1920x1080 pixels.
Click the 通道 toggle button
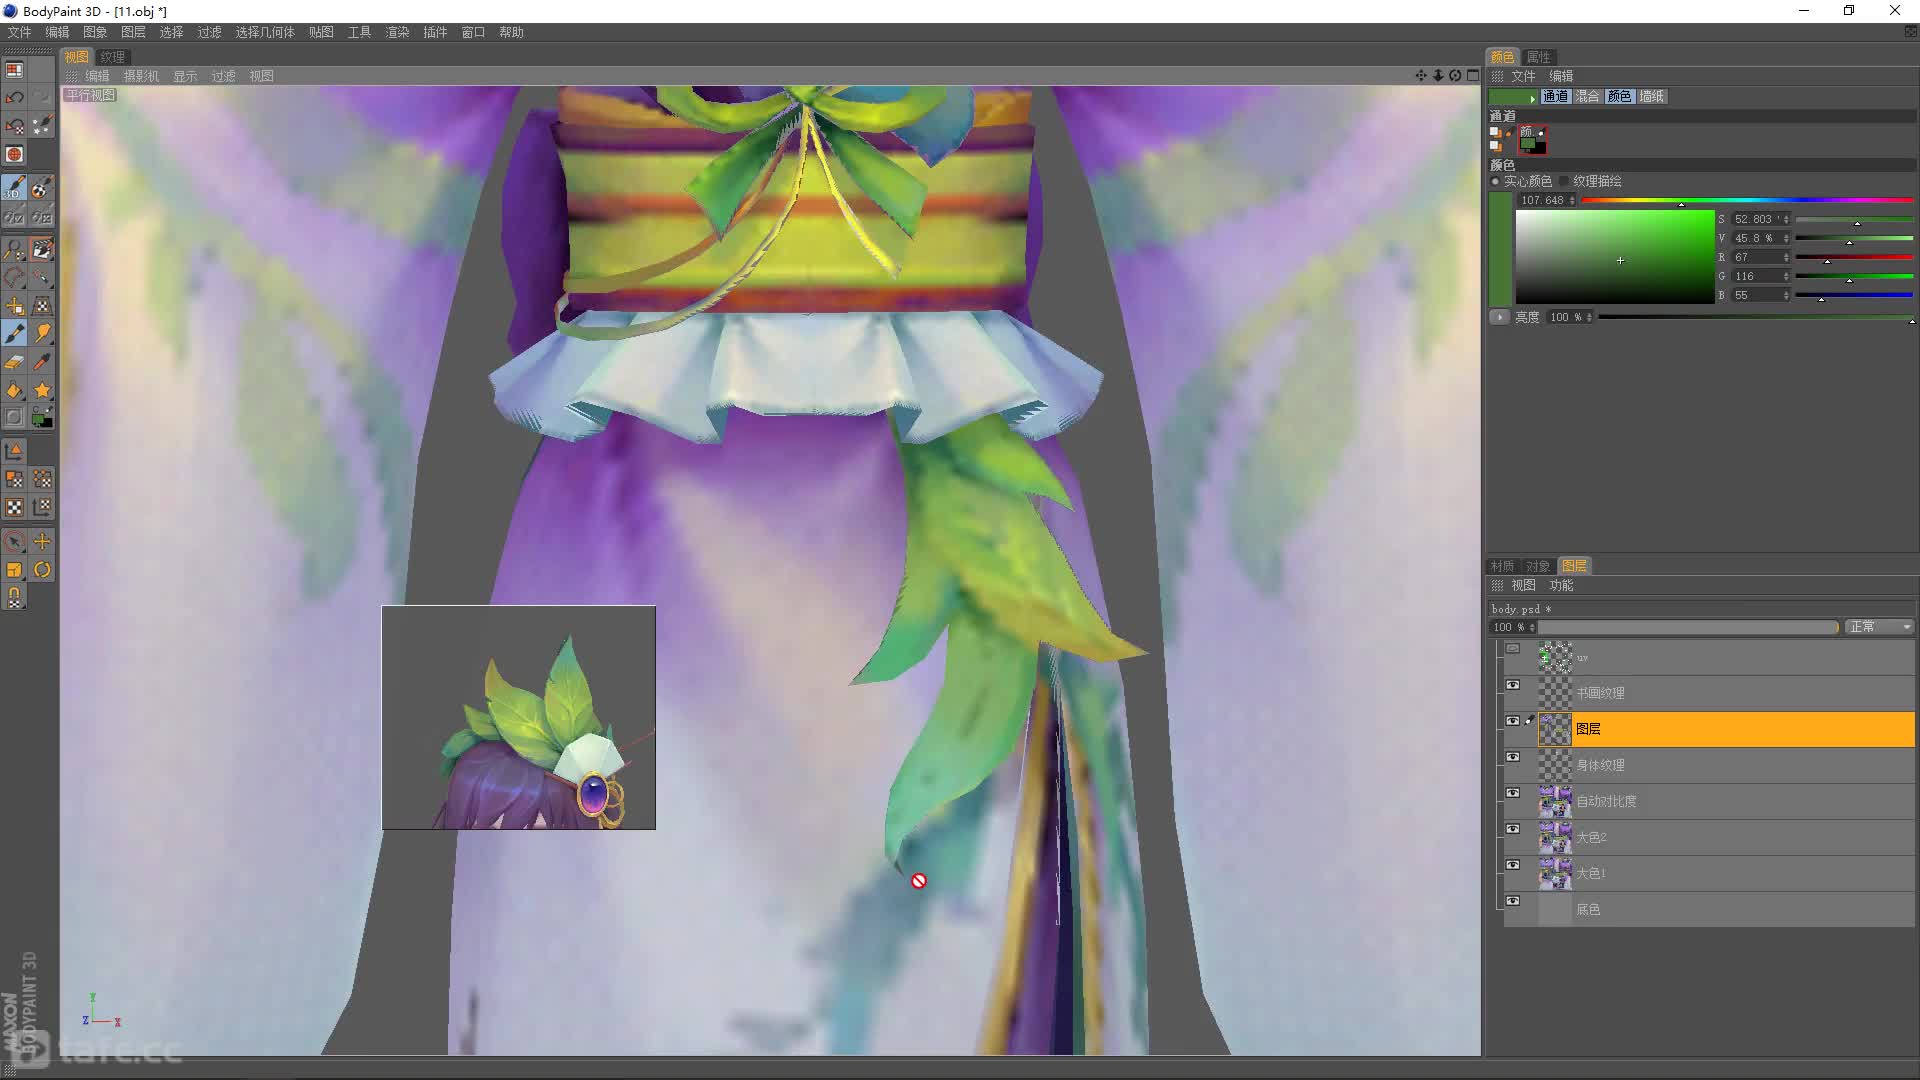tap(1555, 96)
